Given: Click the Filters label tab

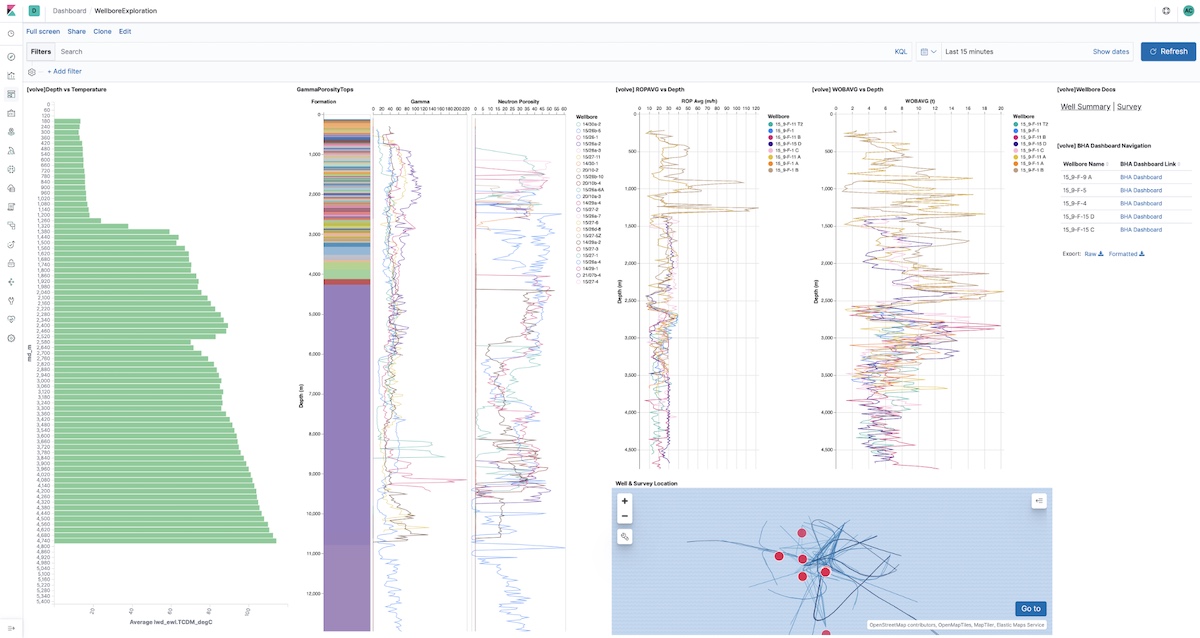Looking at the screenshot, I should pos(41,51).
